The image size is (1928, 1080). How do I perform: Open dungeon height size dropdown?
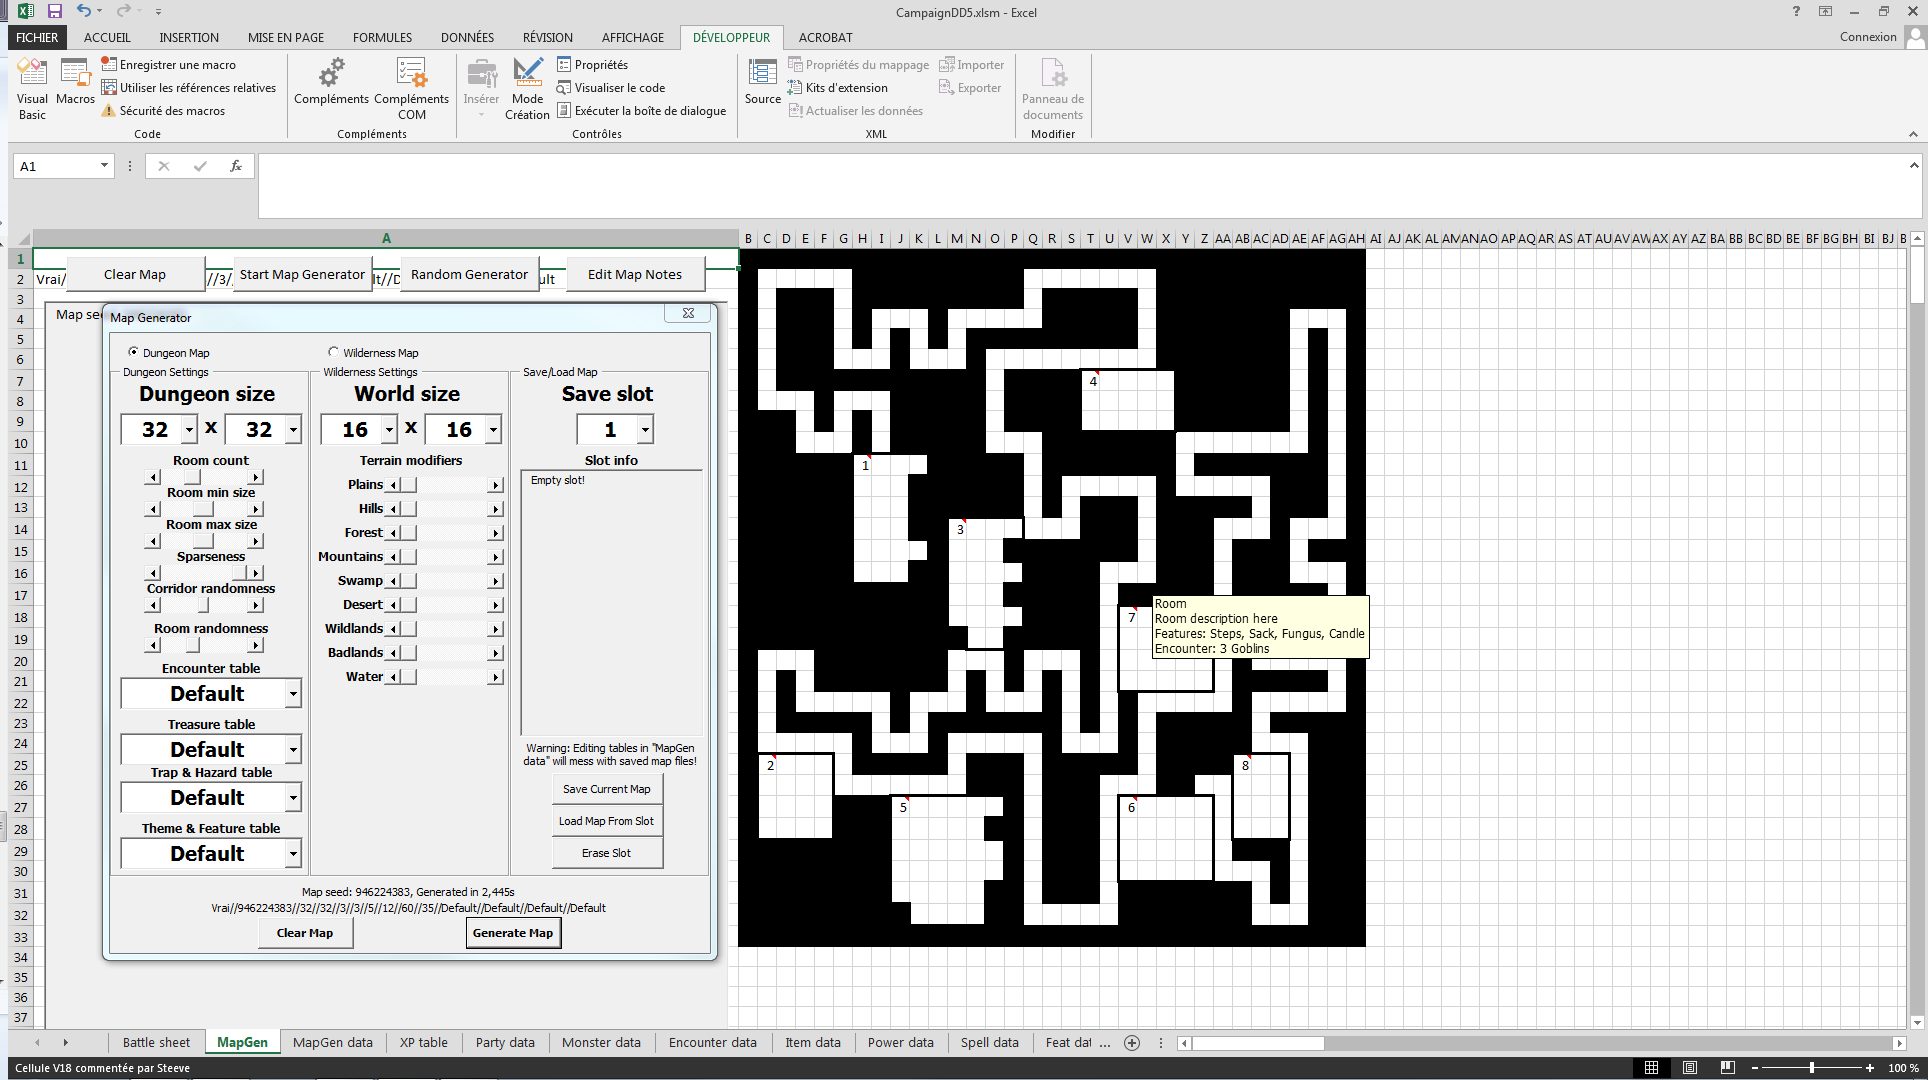coord(293,430)
